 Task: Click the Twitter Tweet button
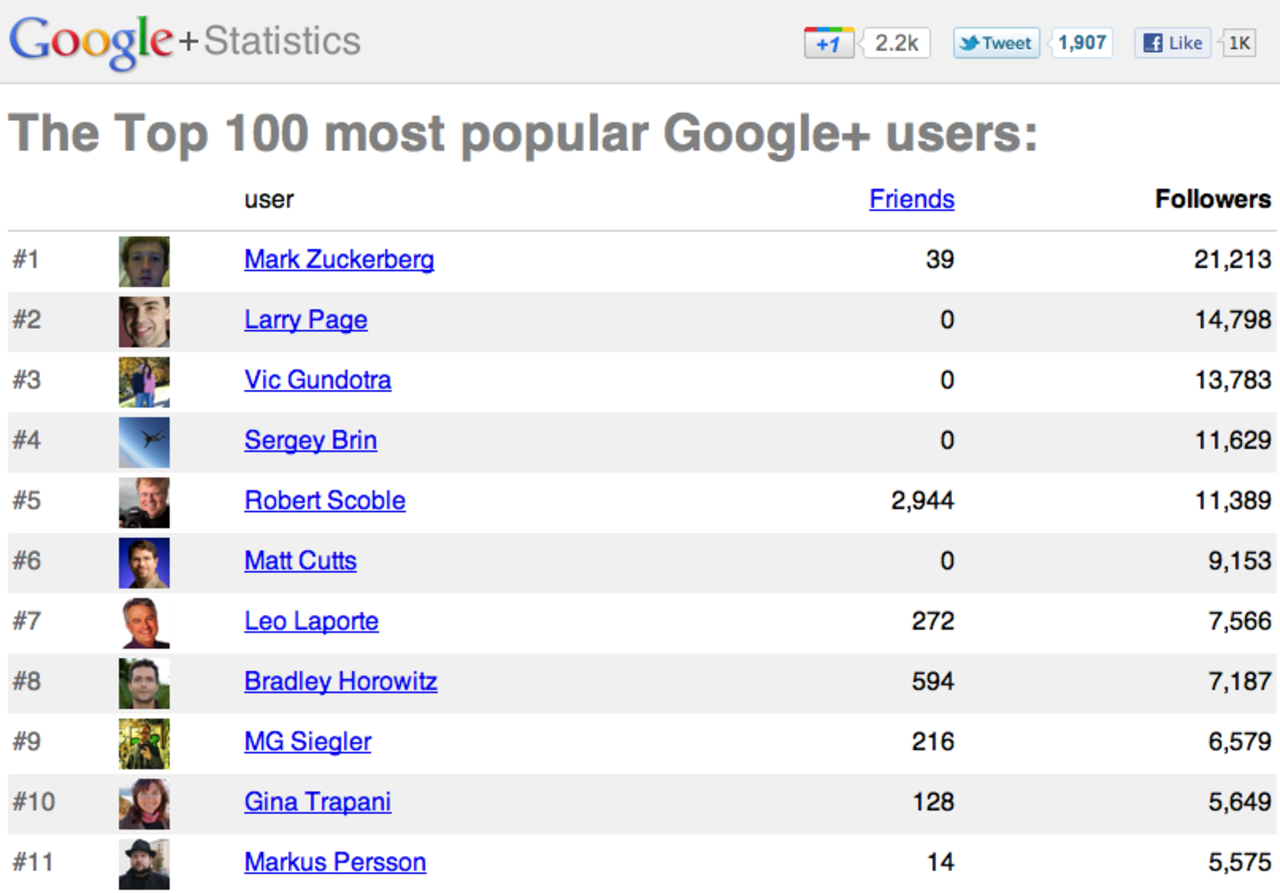coord(996,43)
